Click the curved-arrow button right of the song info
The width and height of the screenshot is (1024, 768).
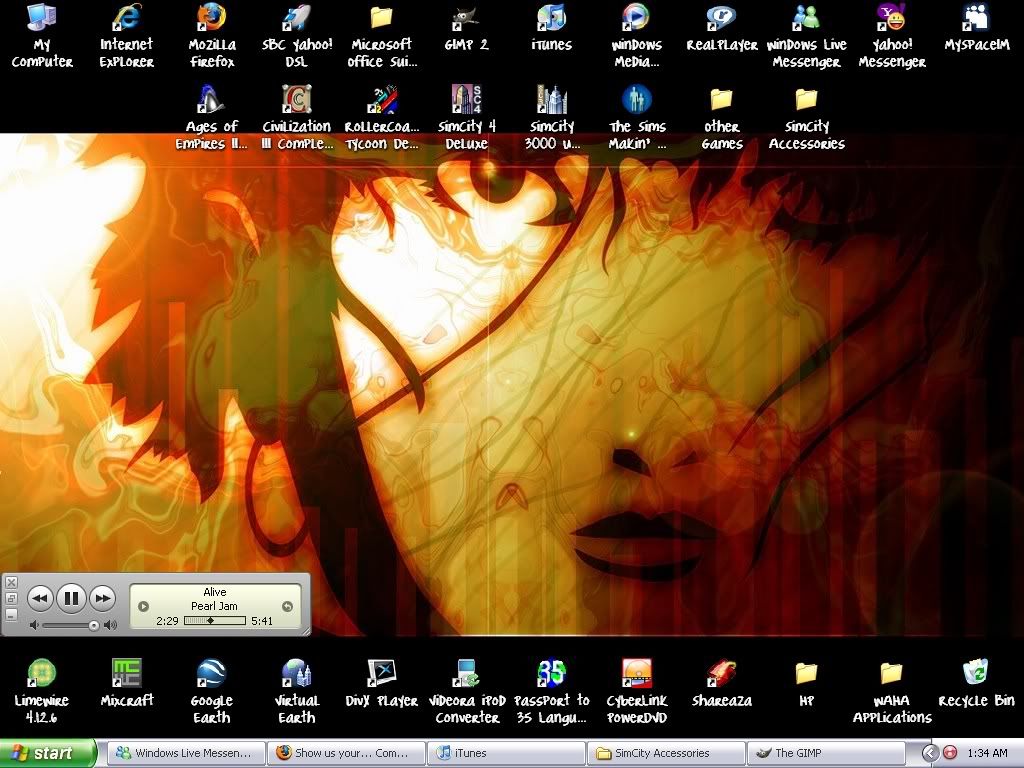coord(287,606)
